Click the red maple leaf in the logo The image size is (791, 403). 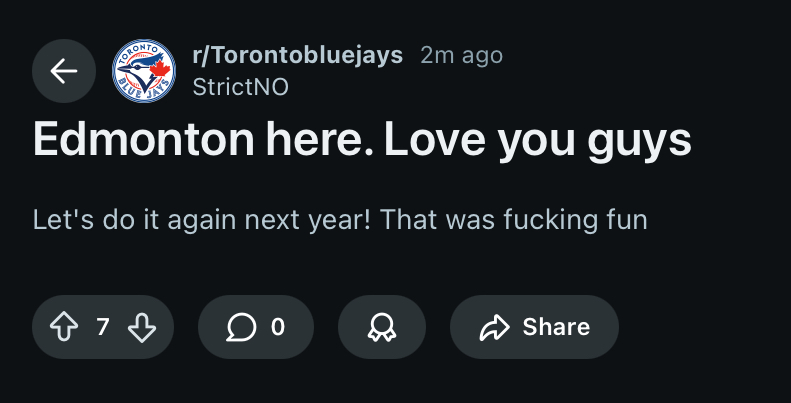[160, 68]
